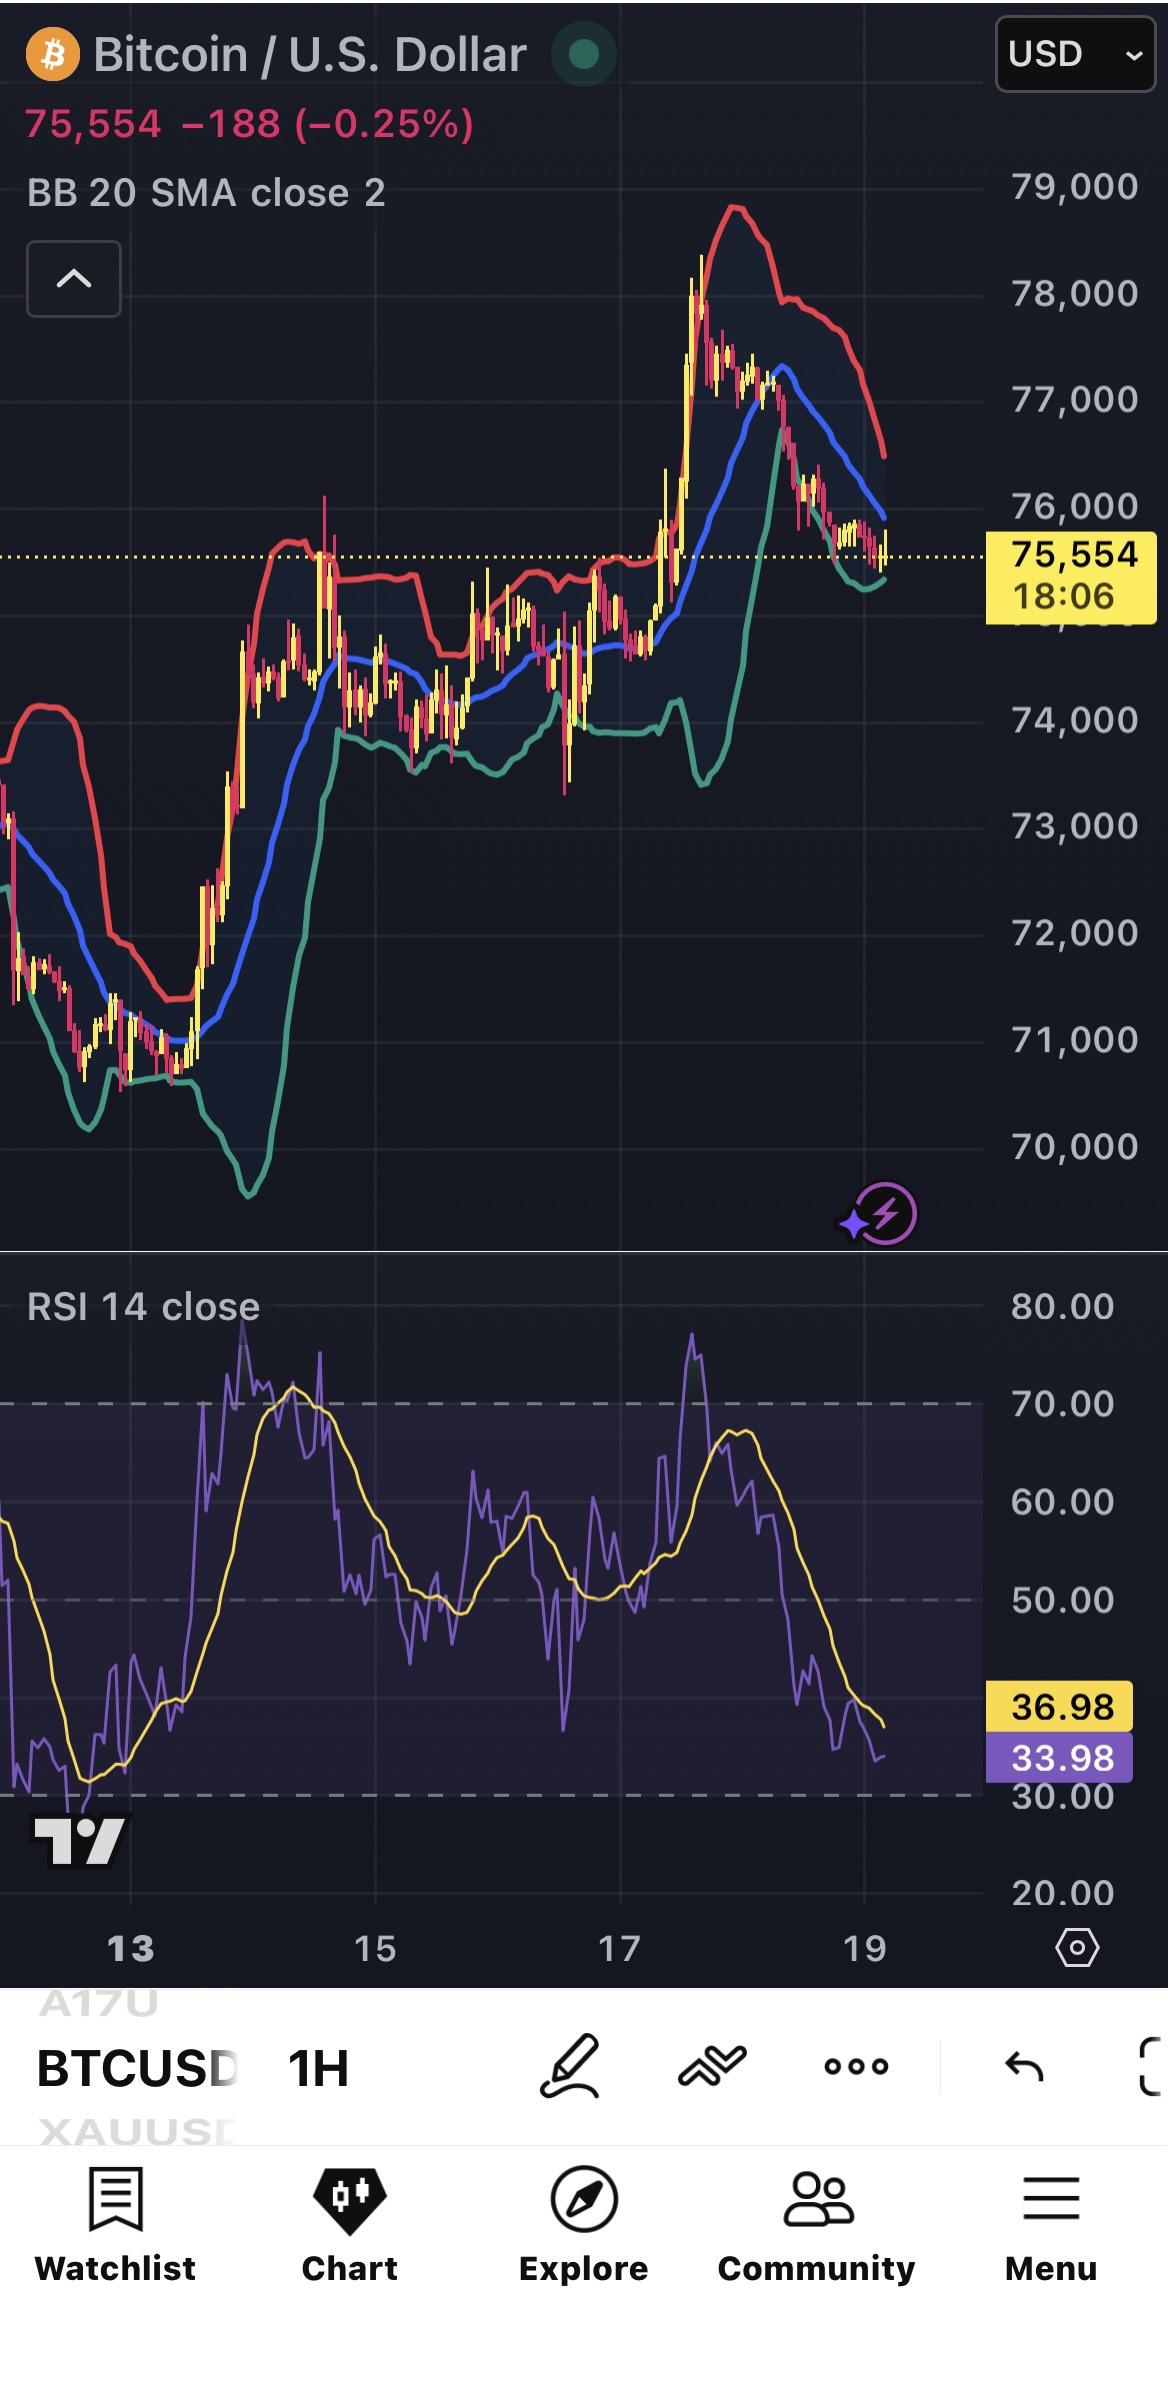Select the BB 20 SMA close indicator label
This screenshot has width=1168, height=2392.
point(206,193)
